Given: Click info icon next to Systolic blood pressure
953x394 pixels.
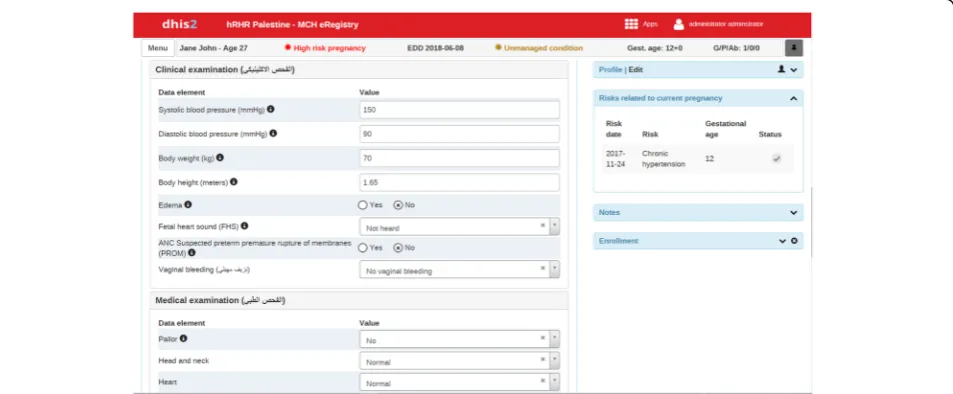Looking at the screenshot, I should pos(270,109).
